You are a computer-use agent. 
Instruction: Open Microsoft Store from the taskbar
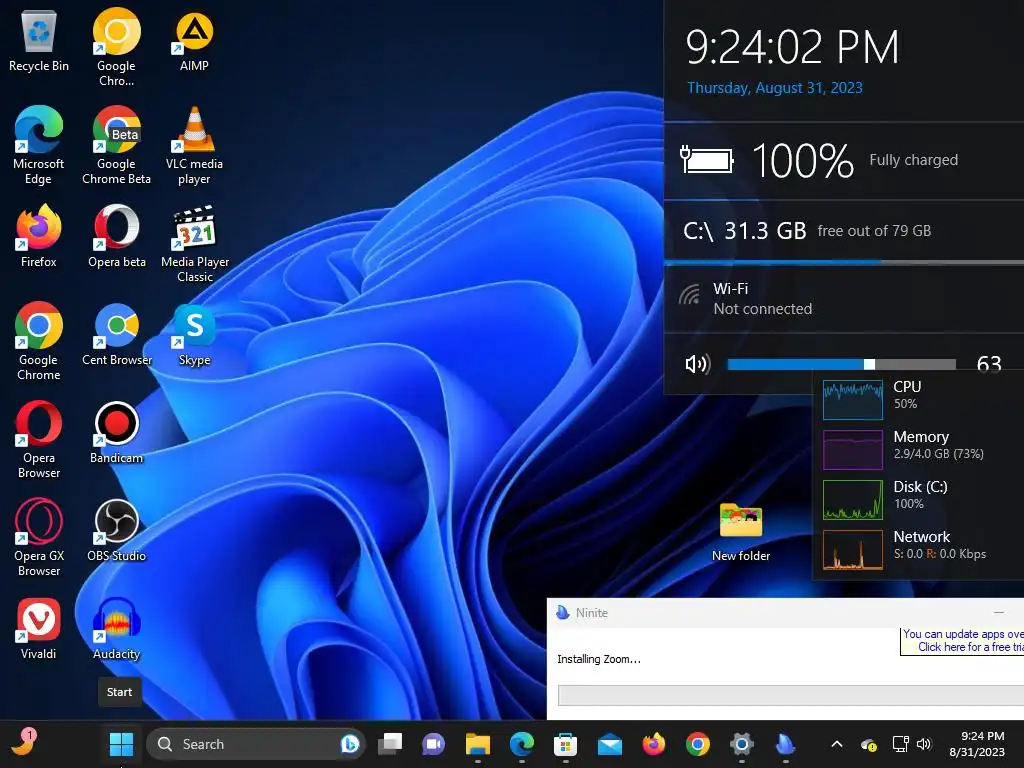click(x=565, y=744)
